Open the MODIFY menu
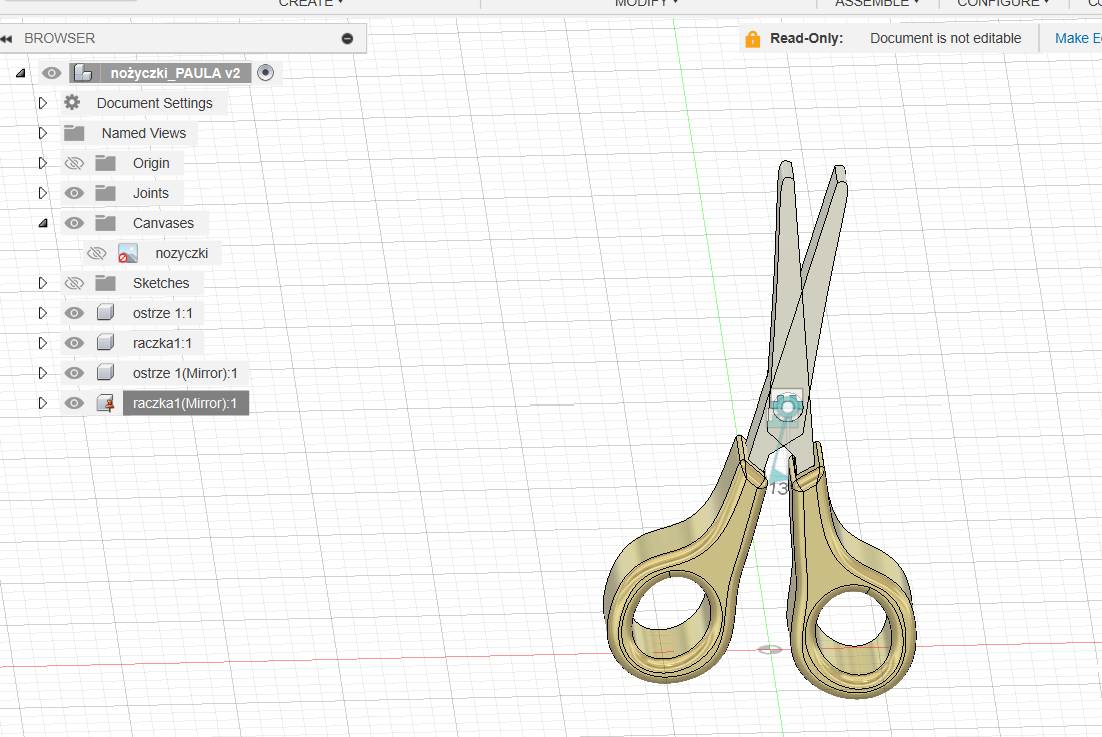Viewport: 1102px width, 737px height. (646, 3)
